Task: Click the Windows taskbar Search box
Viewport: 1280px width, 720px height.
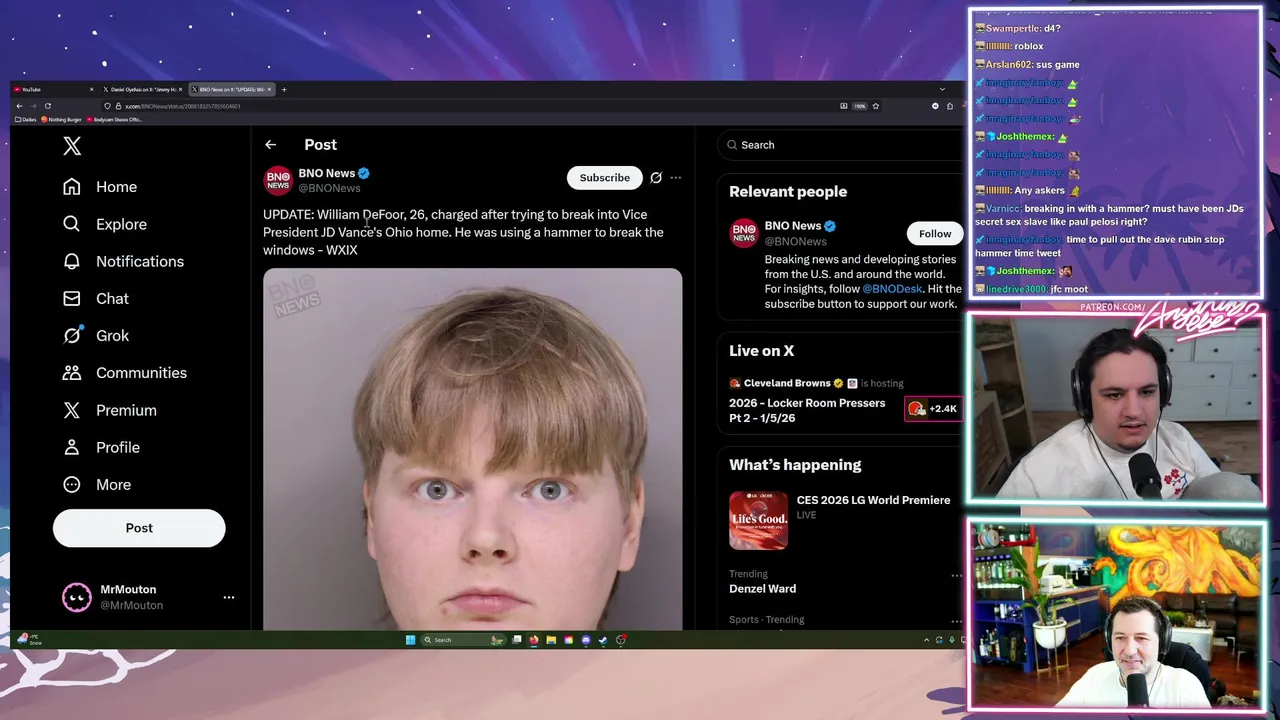Action: 462,640
